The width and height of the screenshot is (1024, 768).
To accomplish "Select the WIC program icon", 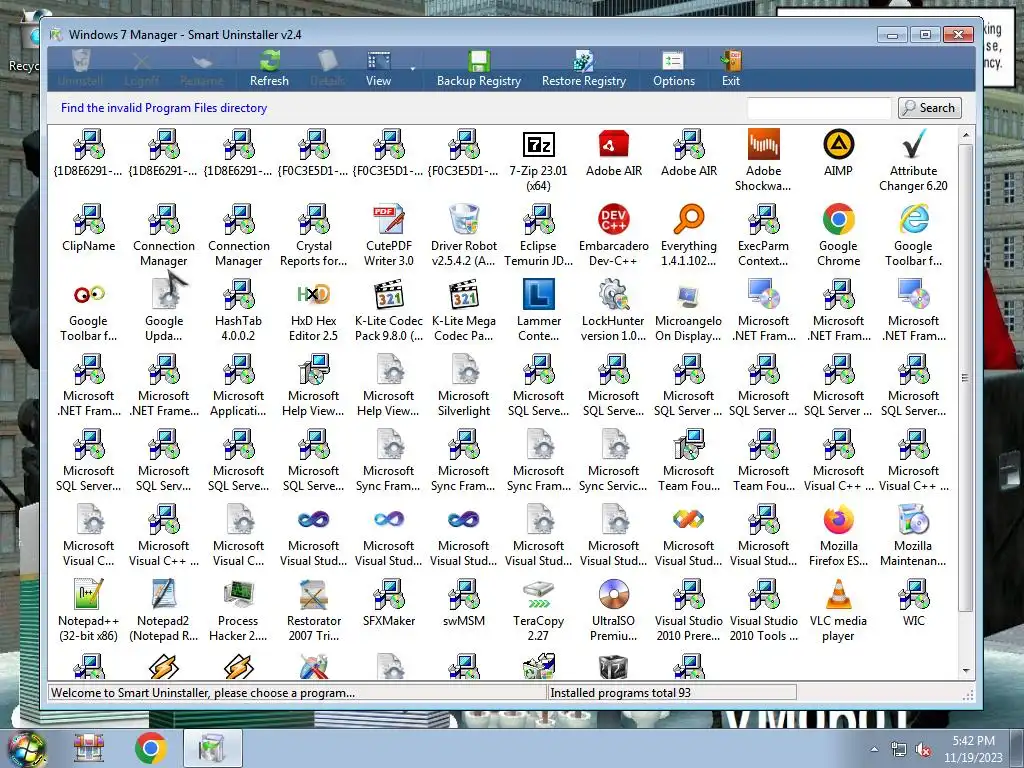I will 913,603.
